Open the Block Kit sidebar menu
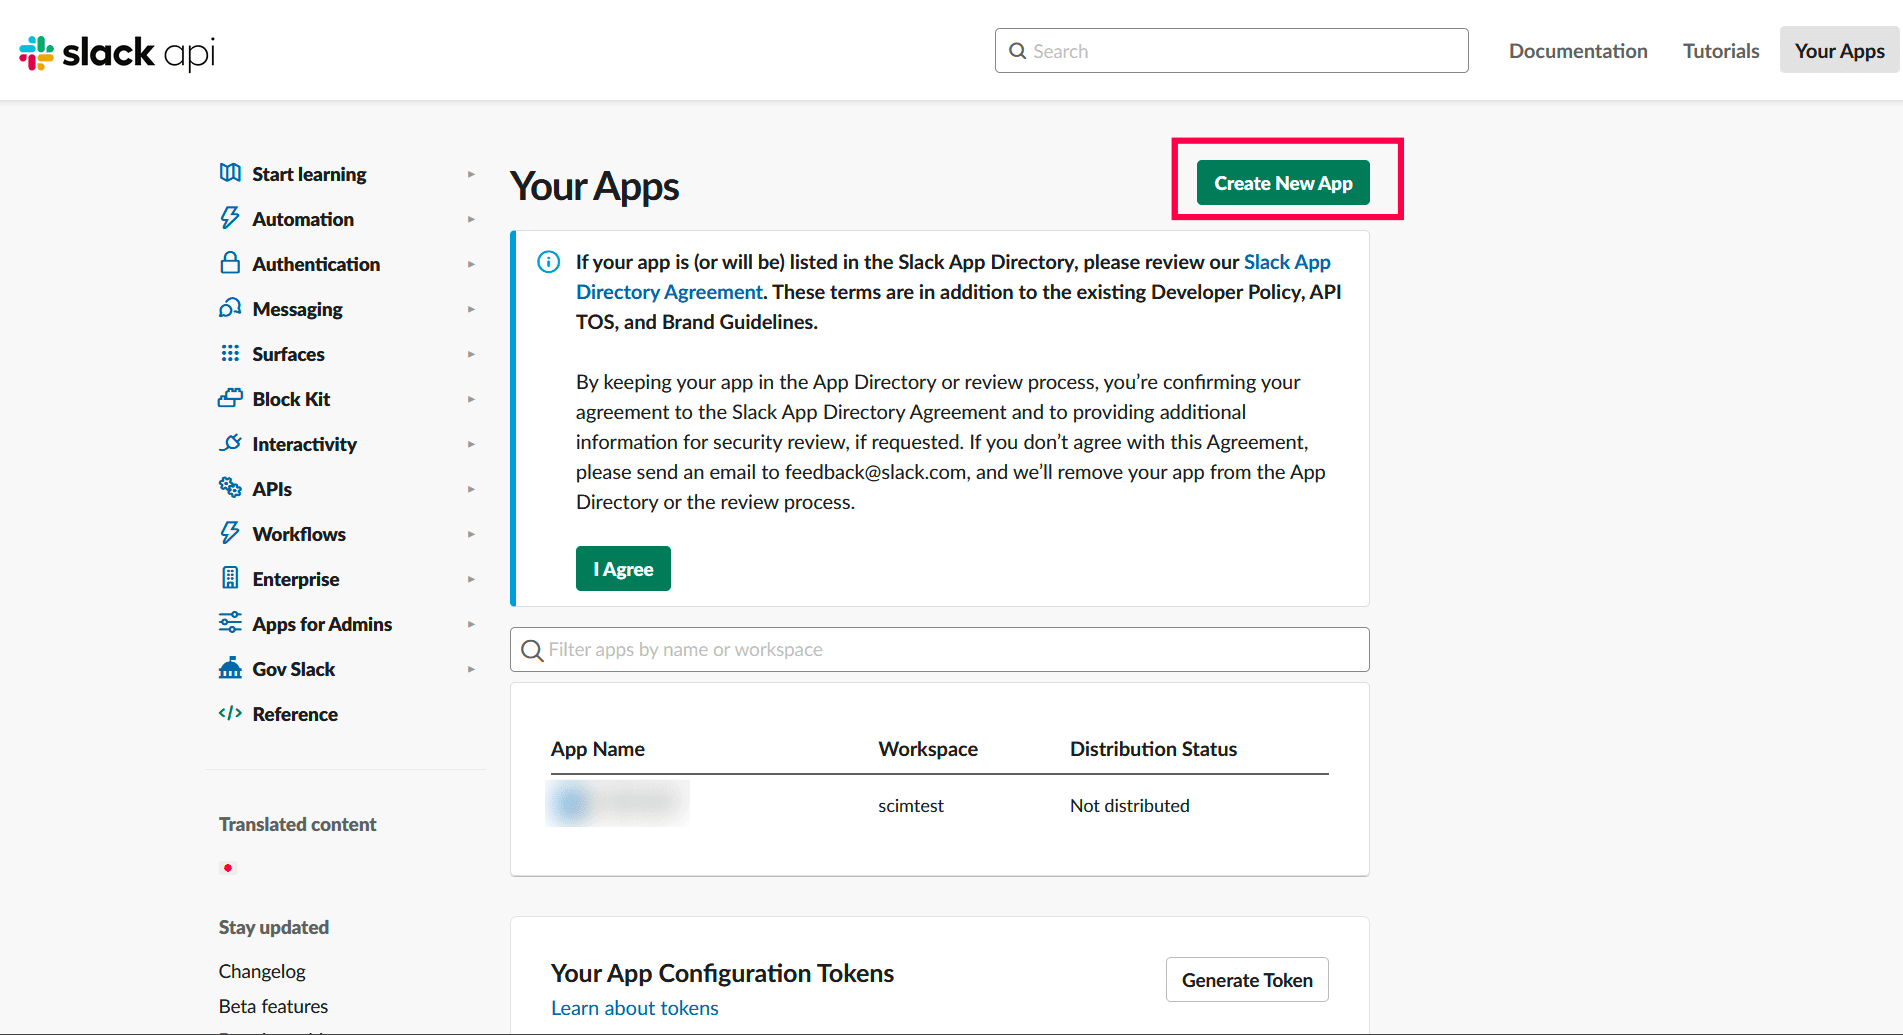 pos(291,399)
